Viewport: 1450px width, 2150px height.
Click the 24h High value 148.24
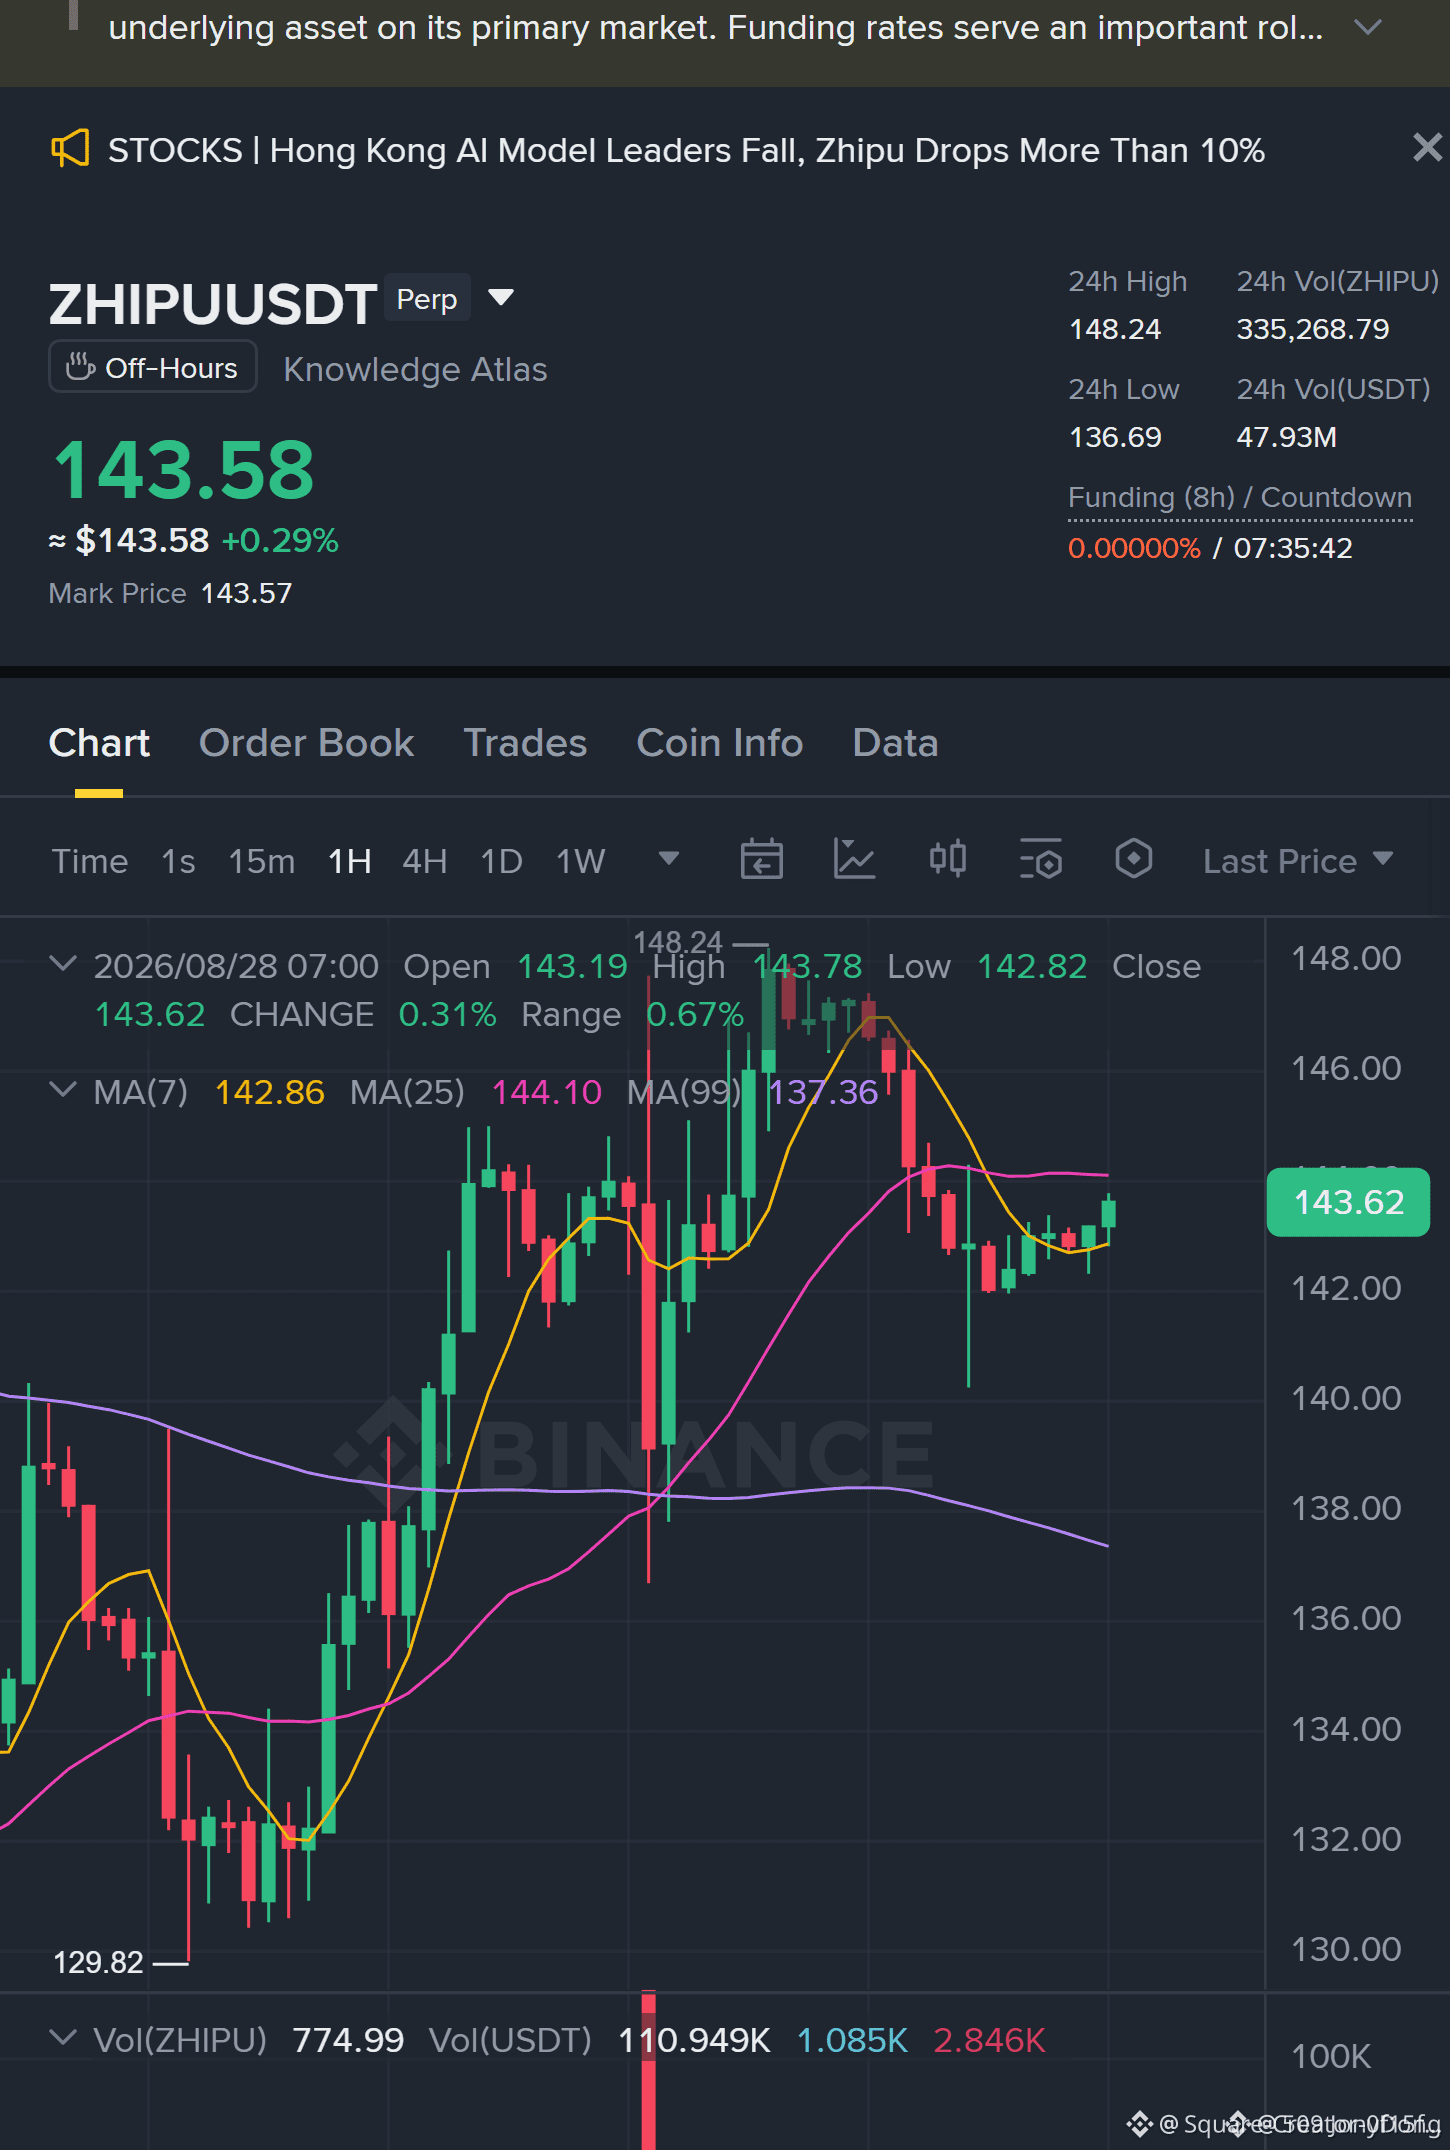click(1115, 329)
